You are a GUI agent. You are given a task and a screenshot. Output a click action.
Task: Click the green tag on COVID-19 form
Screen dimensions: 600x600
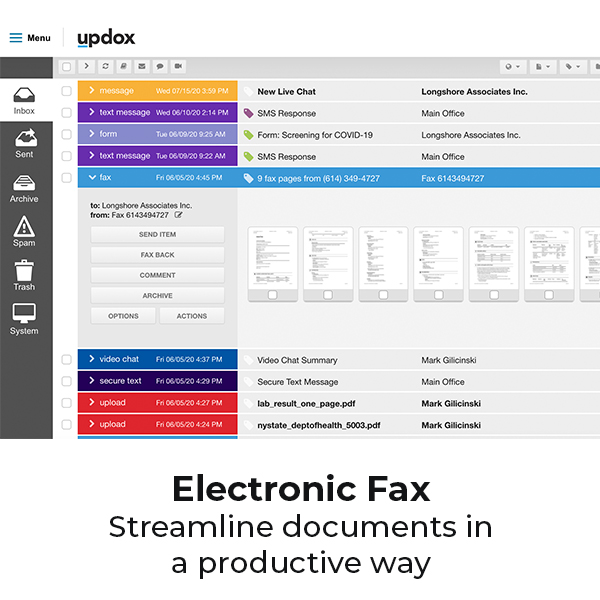(x=248, y=135)
